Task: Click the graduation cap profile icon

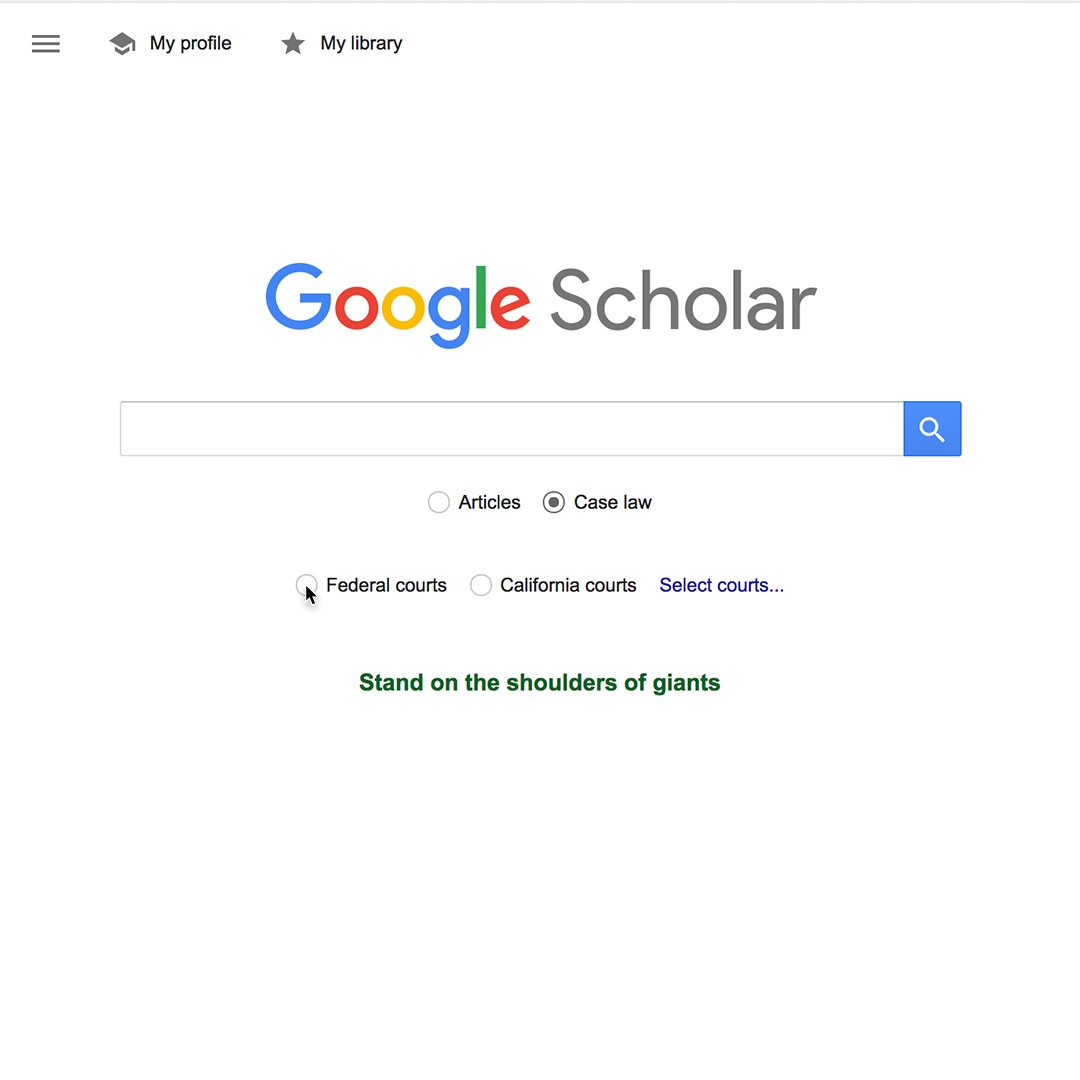Action: pyautogui.click(x=122, y=43)
